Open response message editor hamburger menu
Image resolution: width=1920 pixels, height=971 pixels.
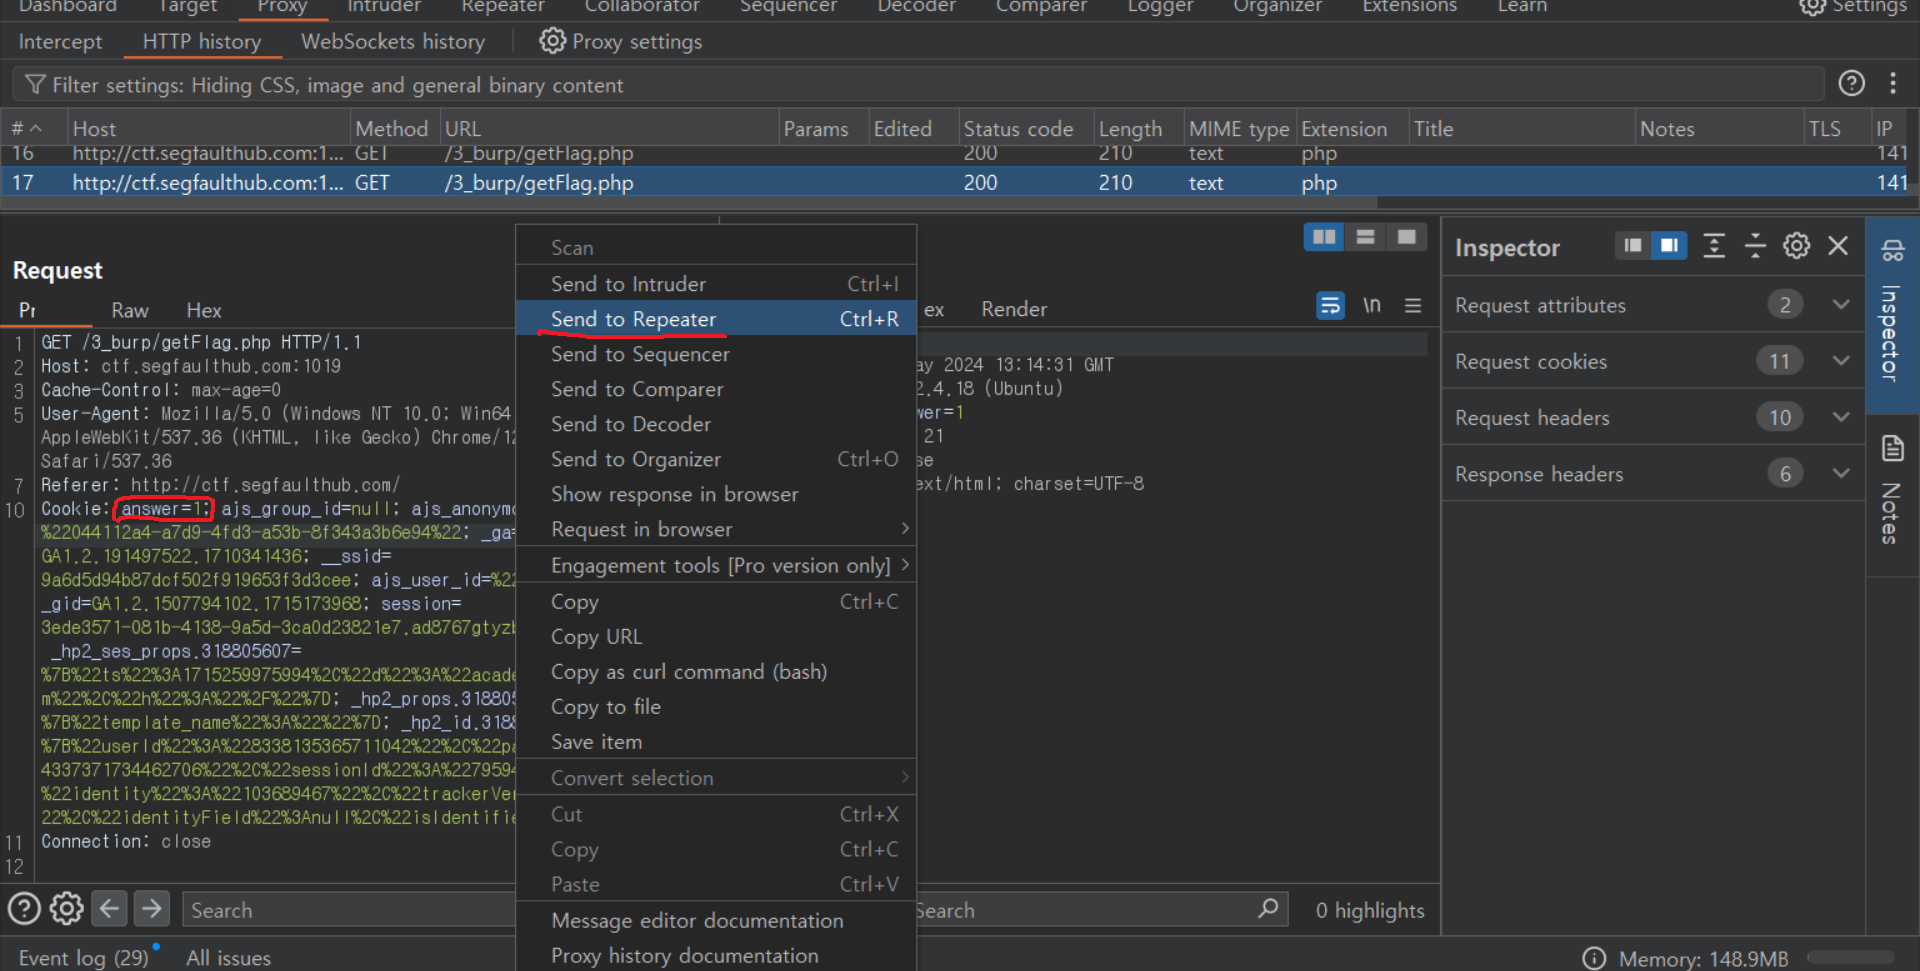[x=1413, y=306]
